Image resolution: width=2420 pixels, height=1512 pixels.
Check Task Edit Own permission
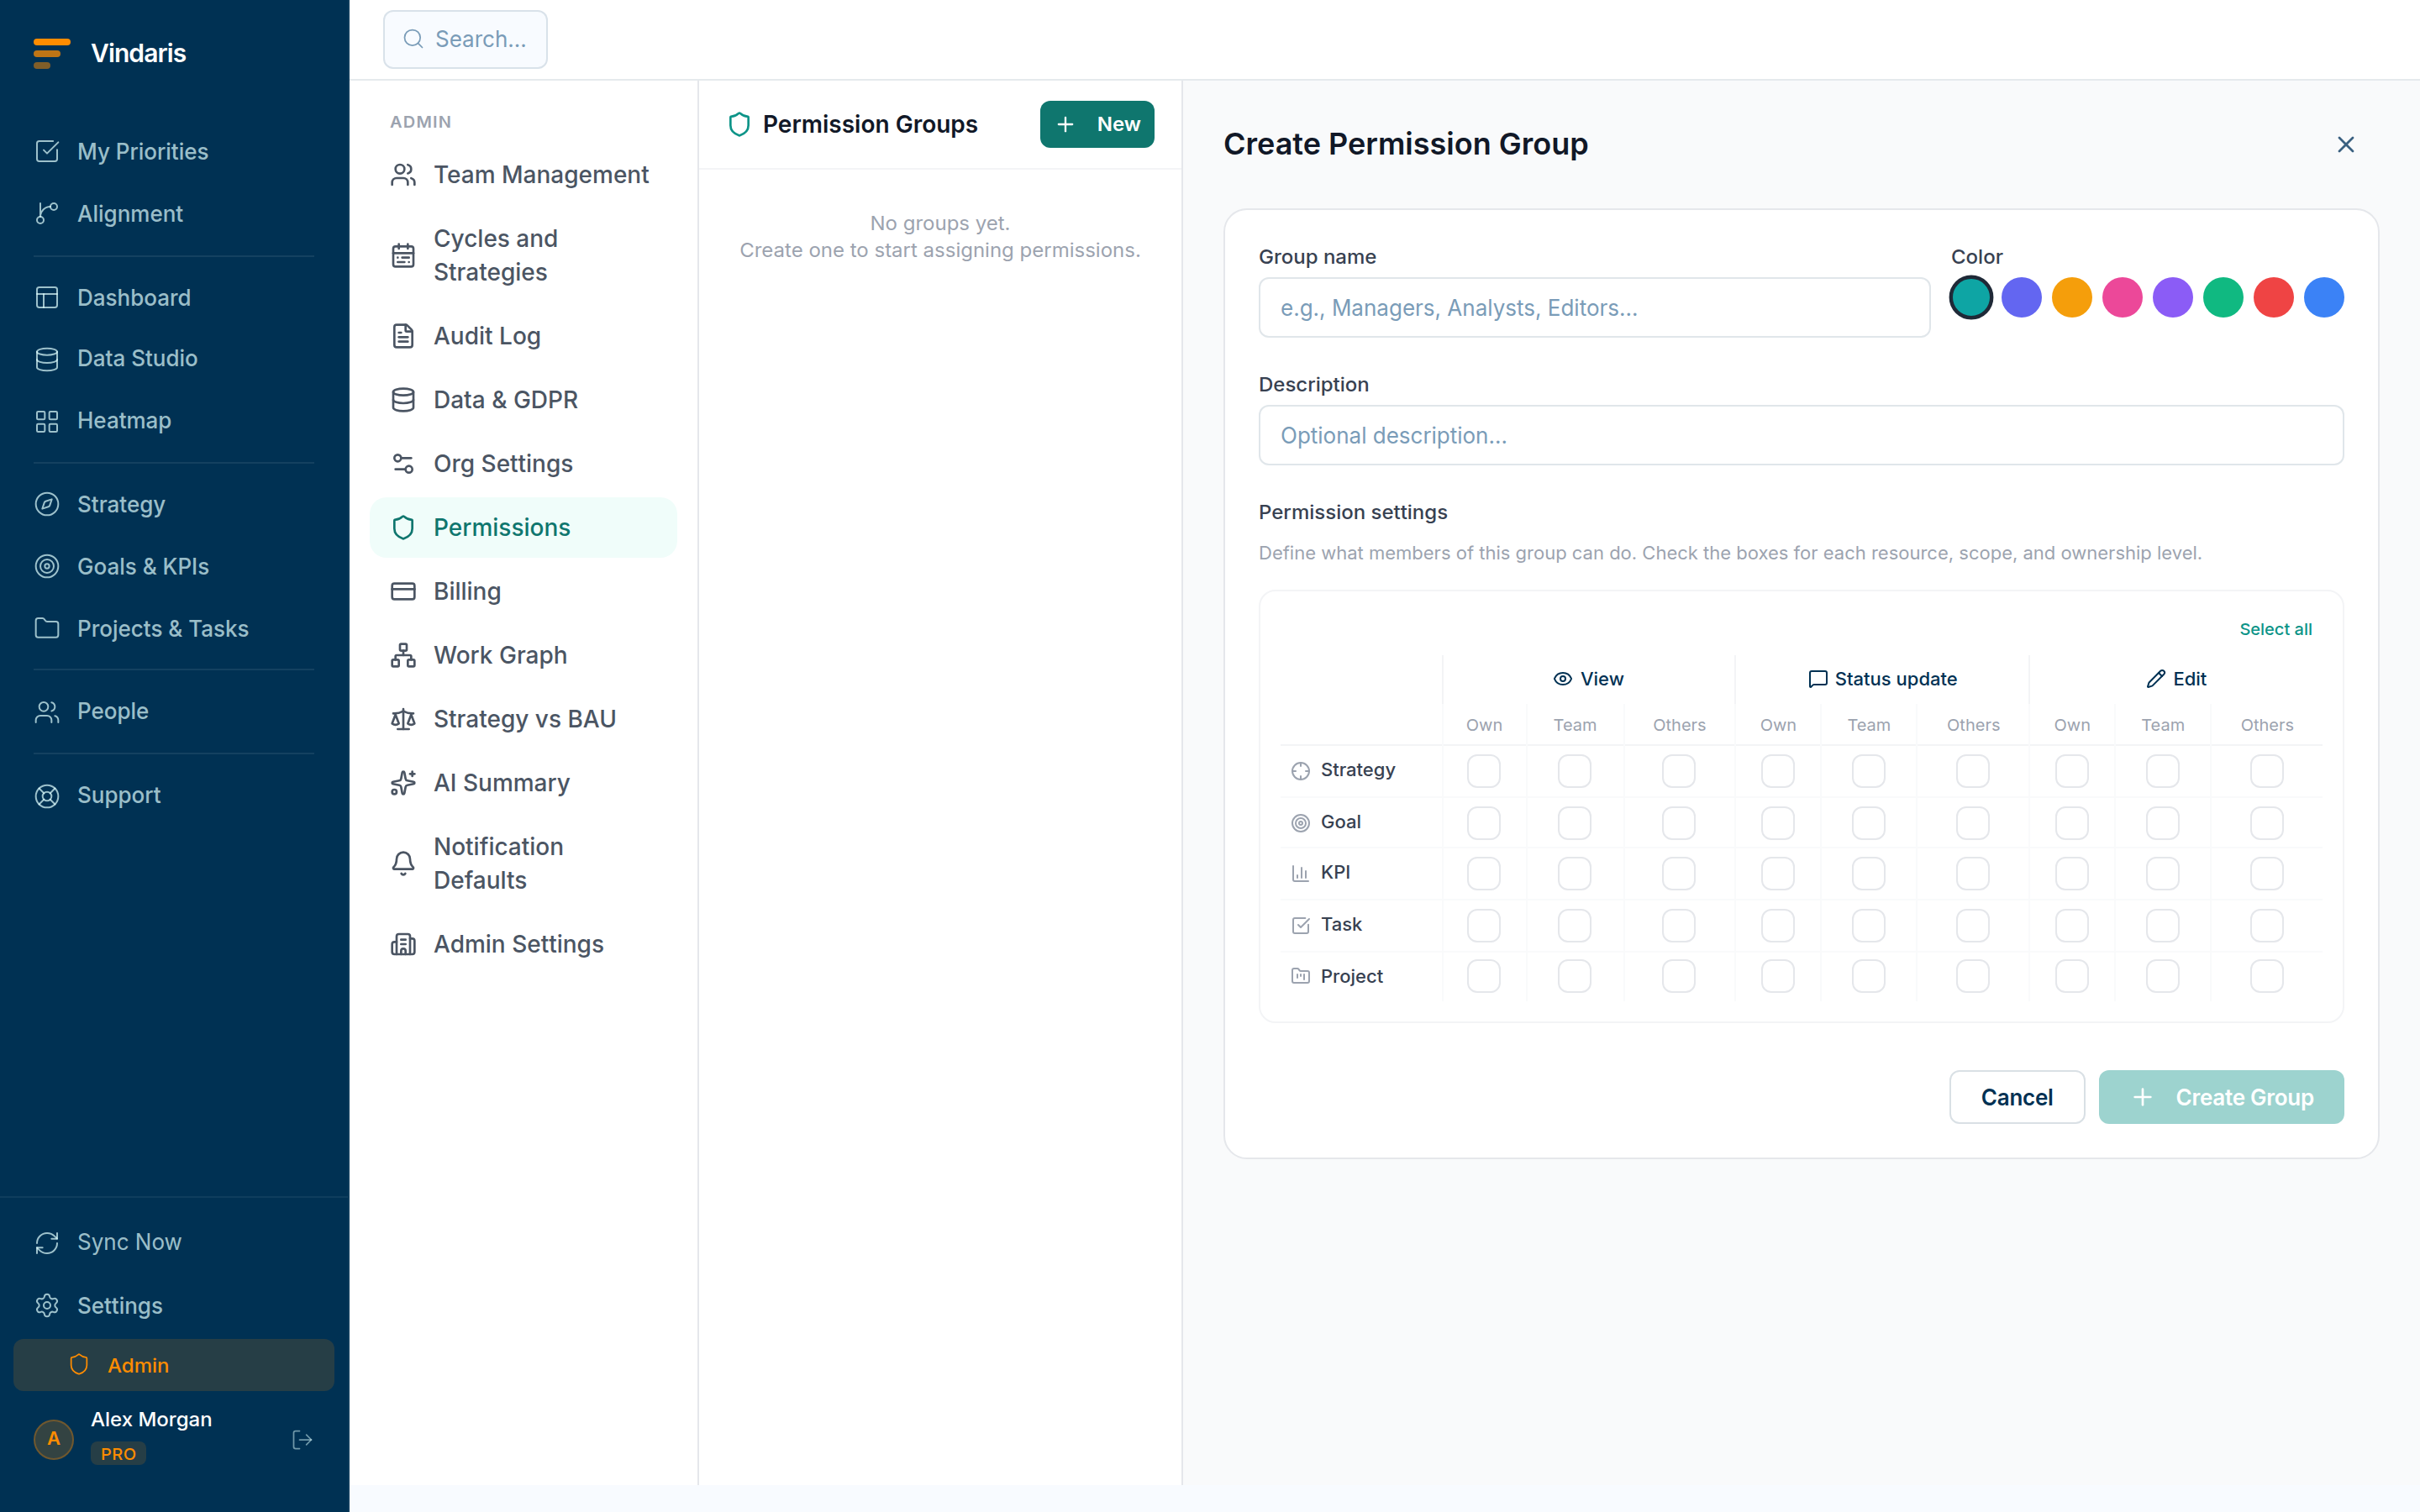[2071, 926]
